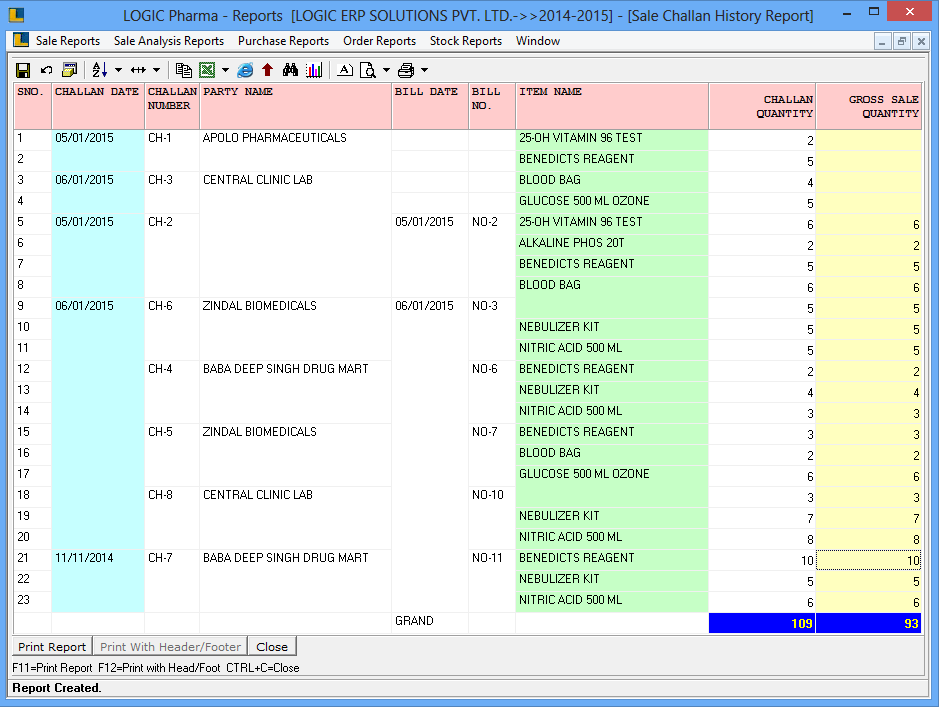Click the window layout icon beside undo
939x707 pixels.
click(69, 70)
